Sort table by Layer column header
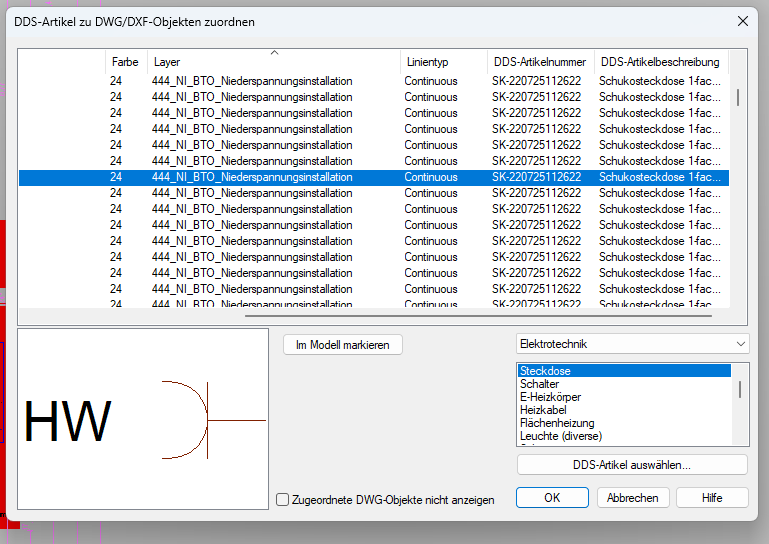Screen dimensions: 769x544 [x=274, y=62]
